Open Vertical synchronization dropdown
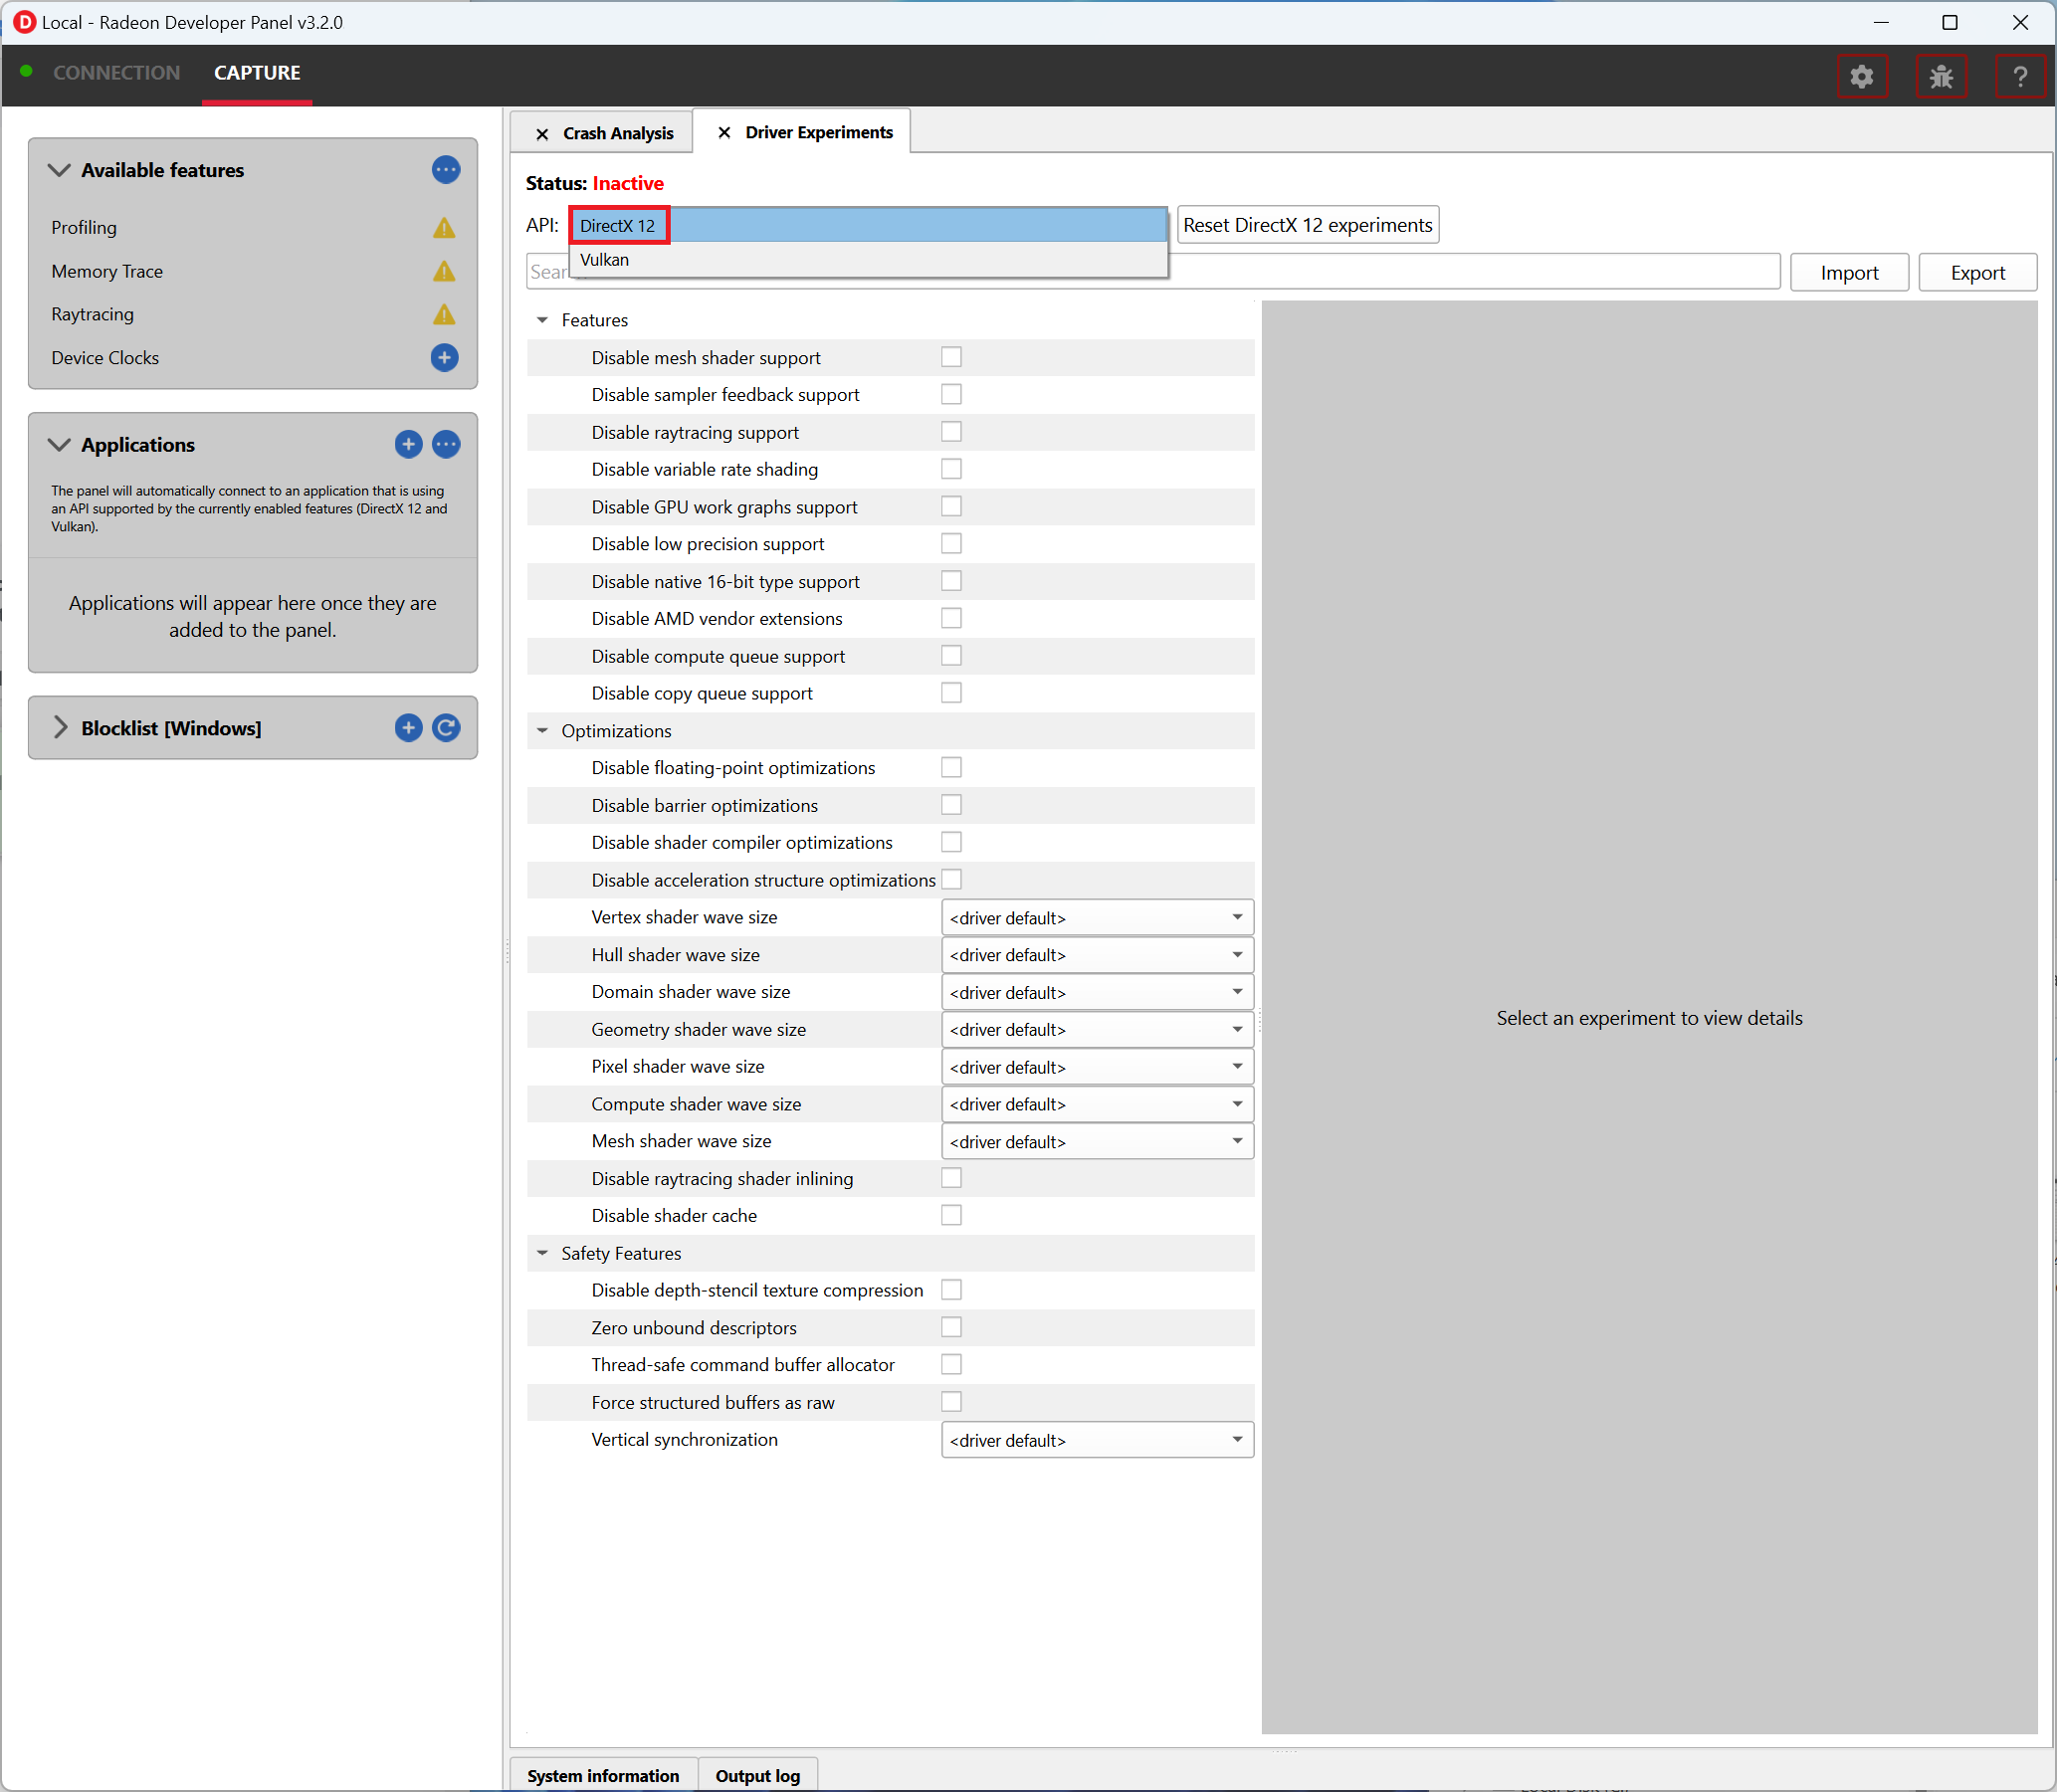The height and width of the screenshot is (1792, 2057). point(1097,1440)
